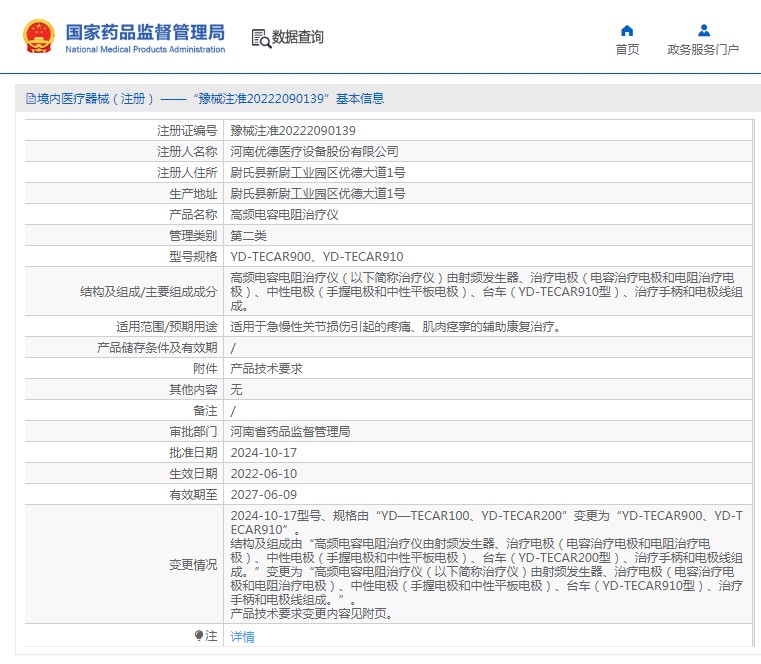This screenshot has height=664, width=761.
Task: Click the 适用范围 intended use text
Action: (x=396, y=327)
